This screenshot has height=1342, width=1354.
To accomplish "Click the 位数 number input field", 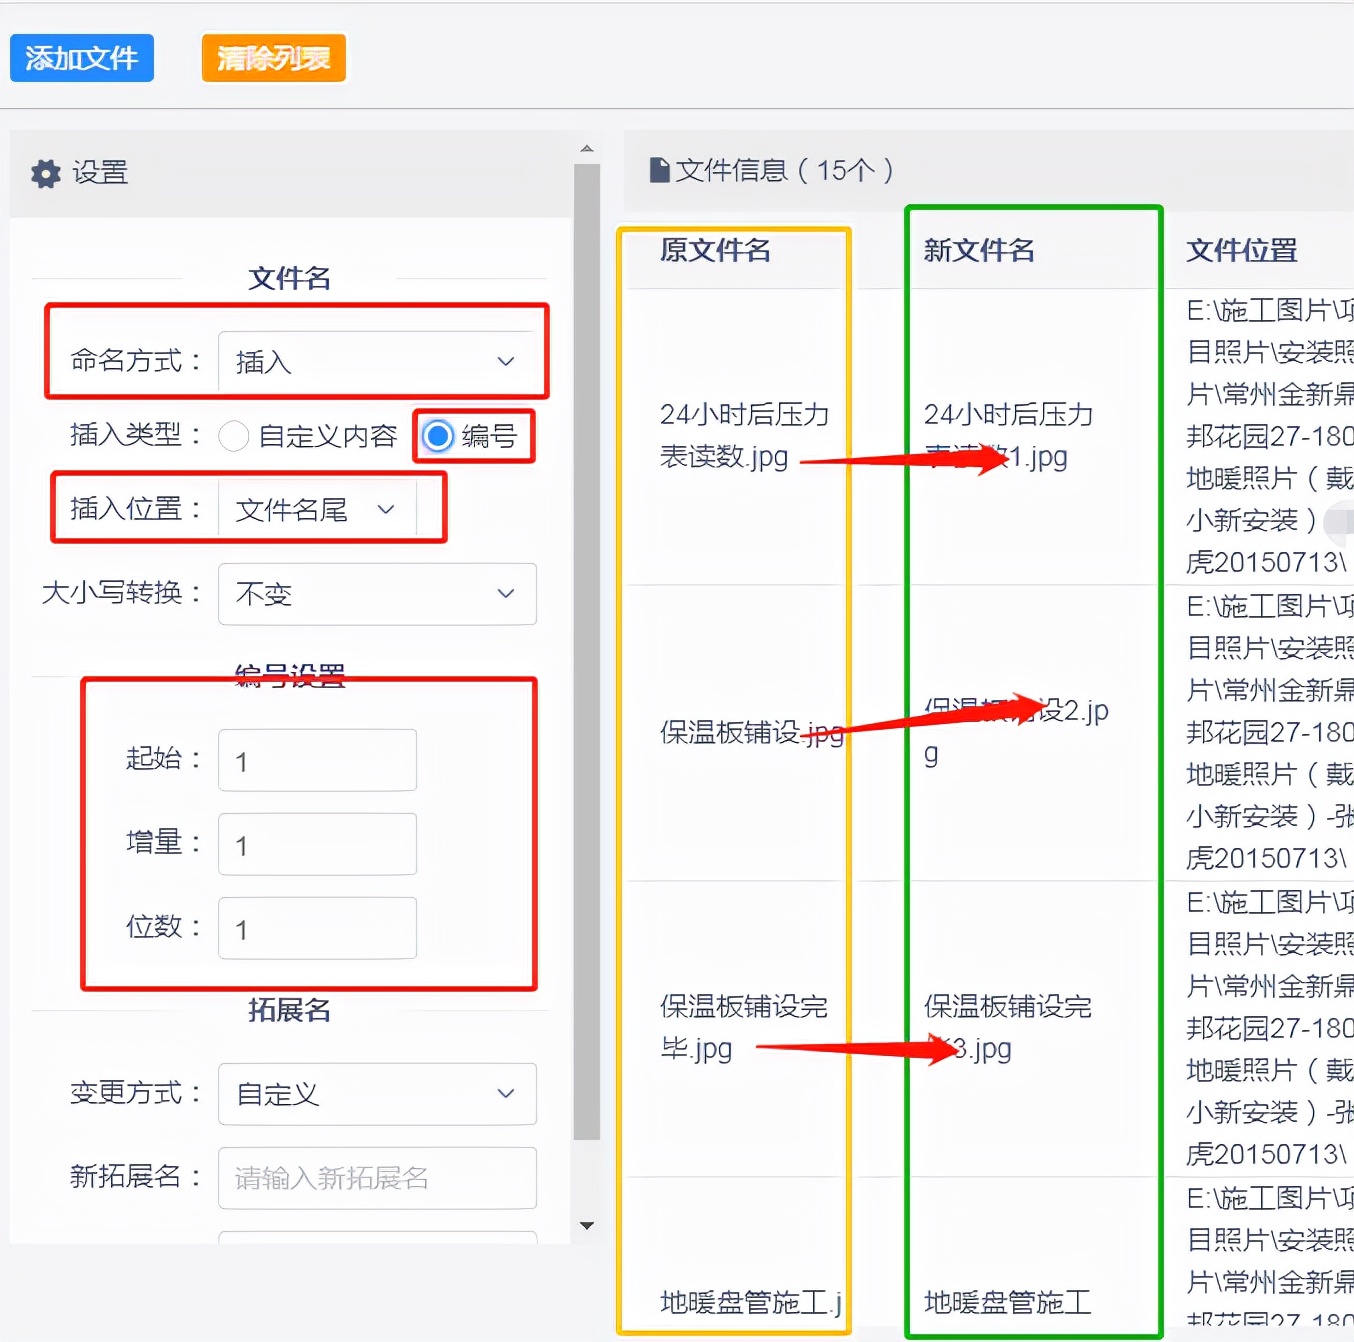I will coord(316,928).
